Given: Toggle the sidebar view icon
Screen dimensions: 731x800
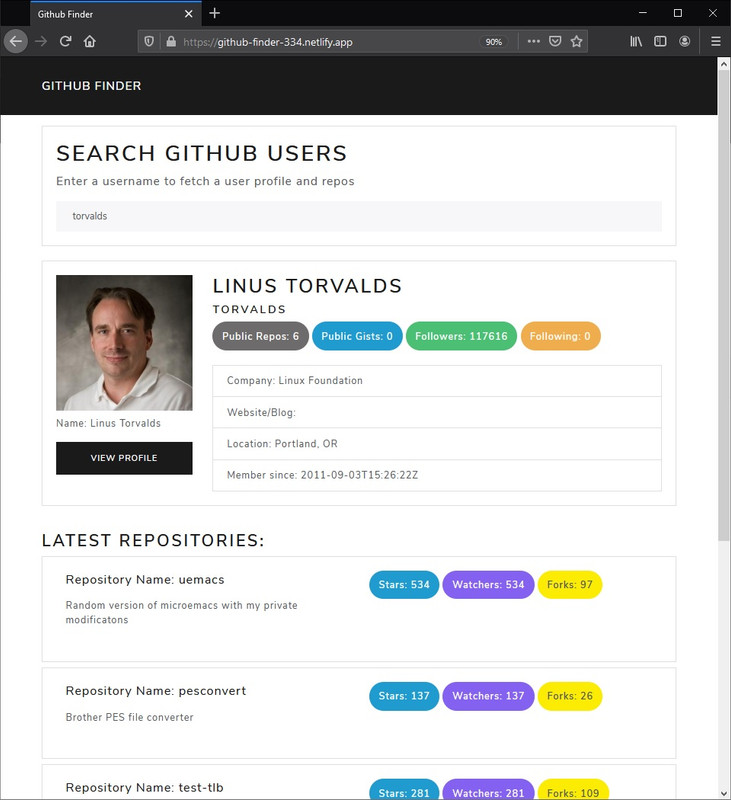Looking at the screenshot, I should tap(660, 41).
